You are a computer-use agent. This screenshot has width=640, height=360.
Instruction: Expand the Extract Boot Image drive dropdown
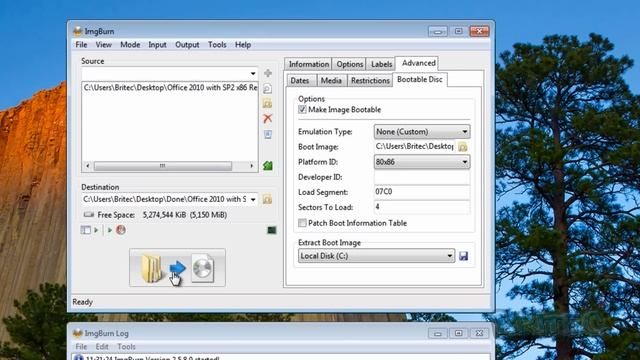click(376, 256)
